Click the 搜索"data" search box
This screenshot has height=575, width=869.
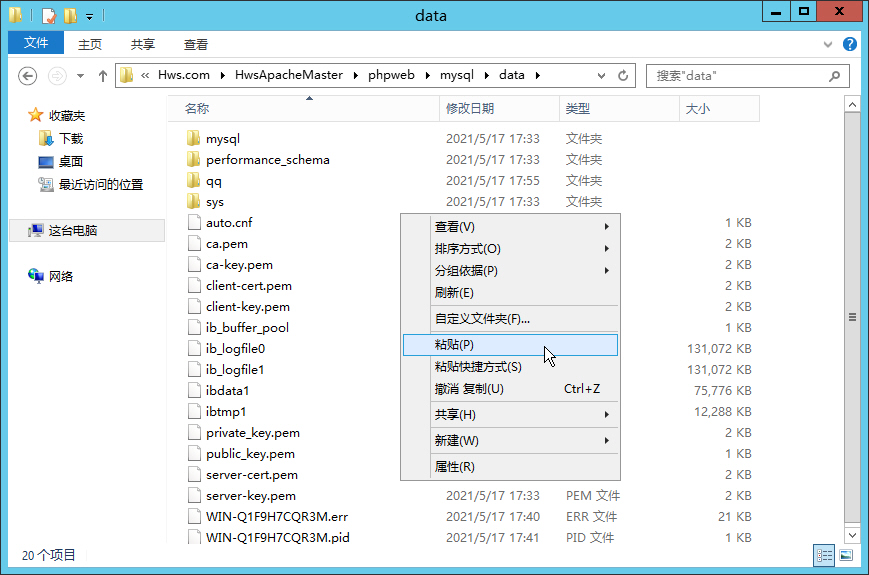coord(738,76)
